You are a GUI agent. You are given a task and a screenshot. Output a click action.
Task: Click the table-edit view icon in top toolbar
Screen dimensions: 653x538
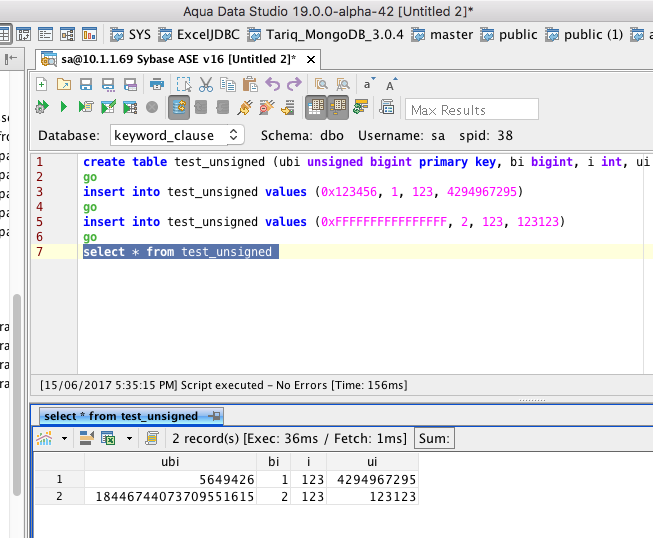click(24, 34)
